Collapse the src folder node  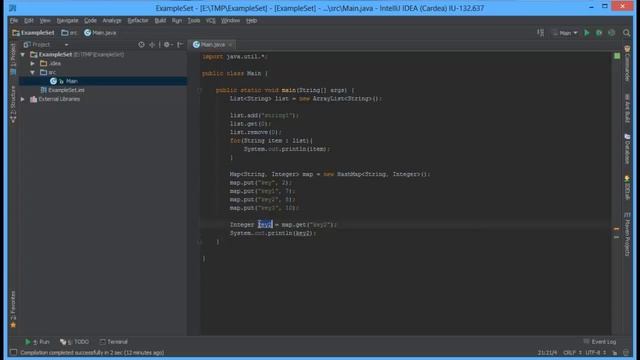pyautogui.click(x=33, y=72)
